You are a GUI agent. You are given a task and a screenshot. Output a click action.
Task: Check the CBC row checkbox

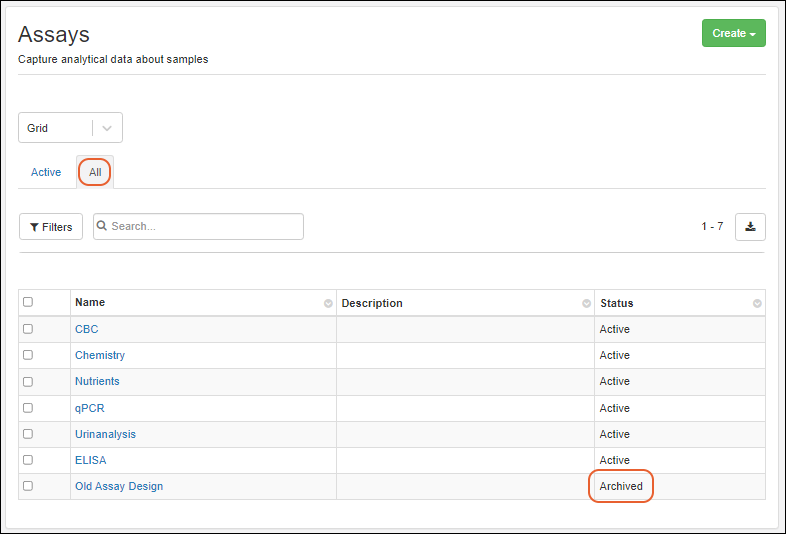[x=28, y=329]
